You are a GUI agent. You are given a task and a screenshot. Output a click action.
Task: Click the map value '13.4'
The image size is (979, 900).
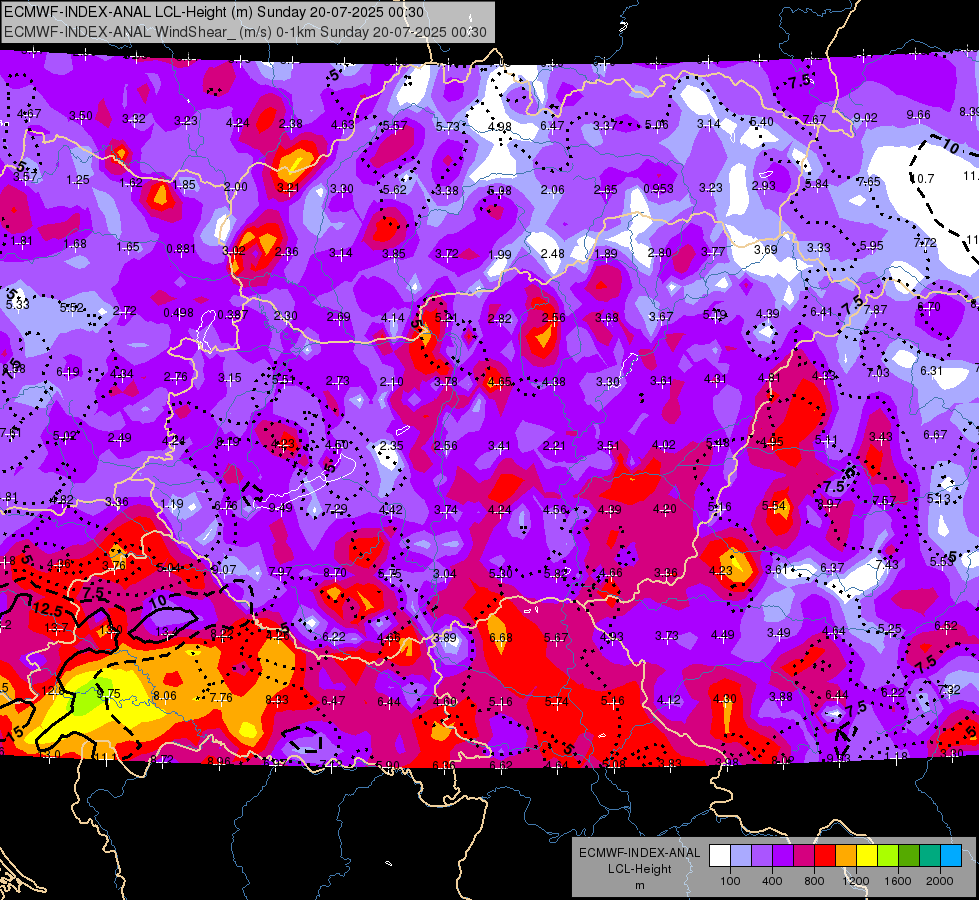pos(167,631)
